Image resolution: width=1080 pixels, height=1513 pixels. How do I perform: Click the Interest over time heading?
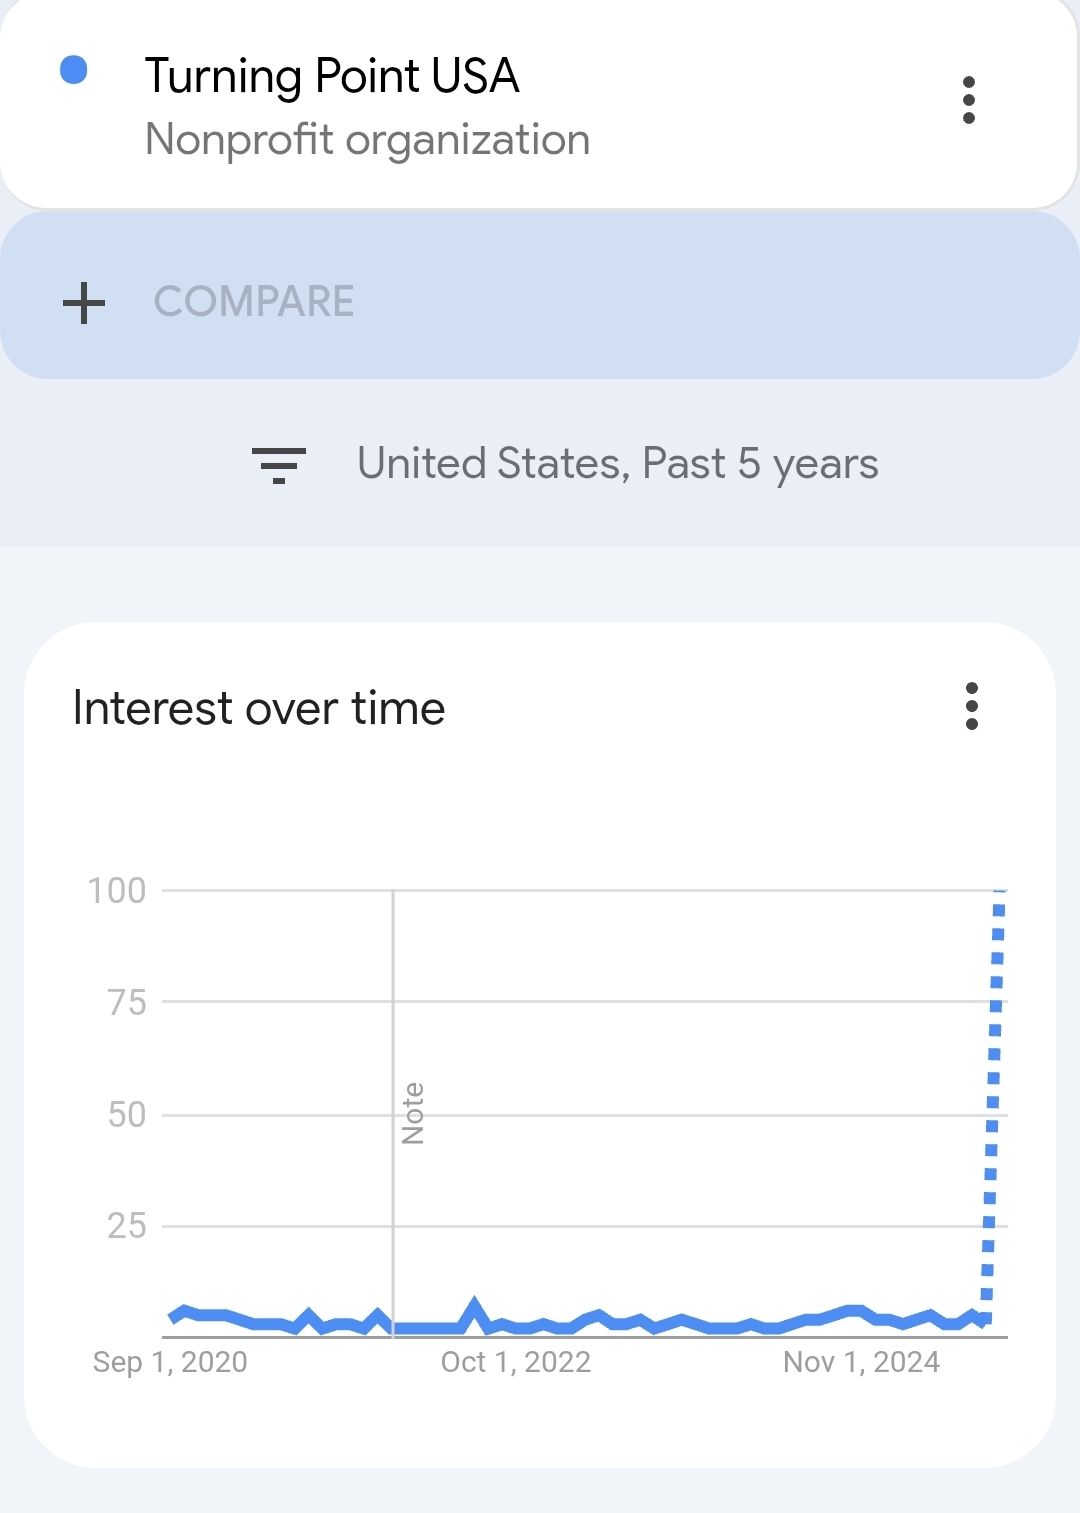coord(259,708)
